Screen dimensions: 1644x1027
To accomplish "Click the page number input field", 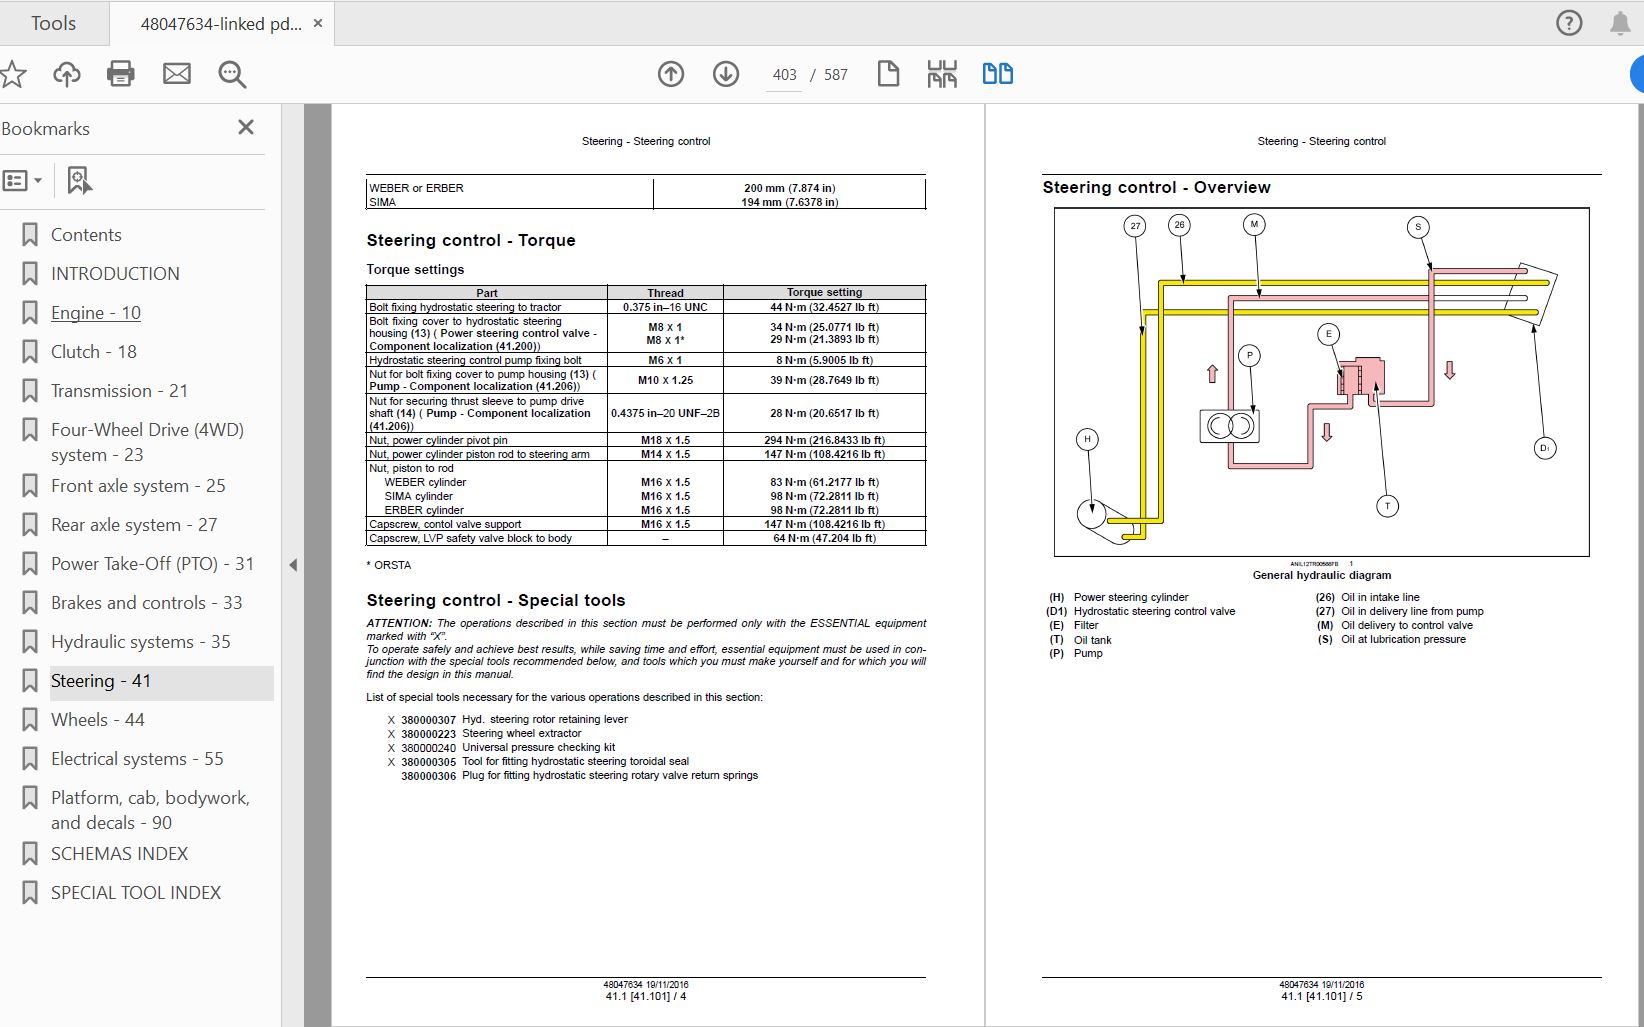I will [784, 75].
